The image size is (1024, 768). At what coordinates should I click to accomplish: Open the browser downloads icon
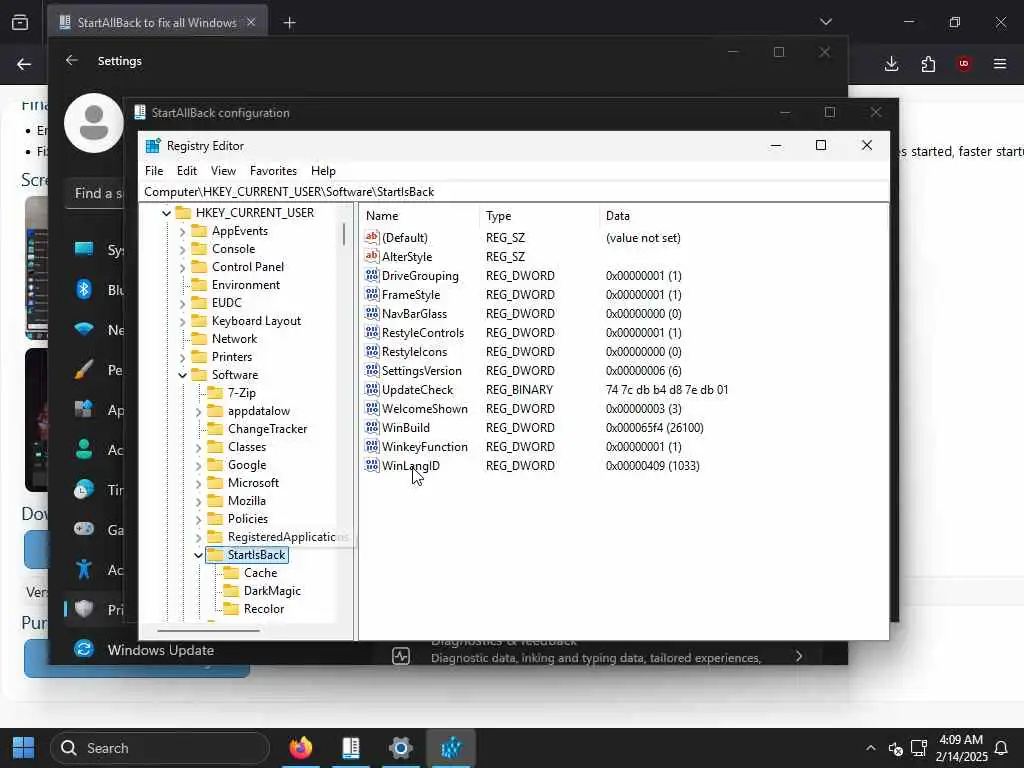point(891,63)
